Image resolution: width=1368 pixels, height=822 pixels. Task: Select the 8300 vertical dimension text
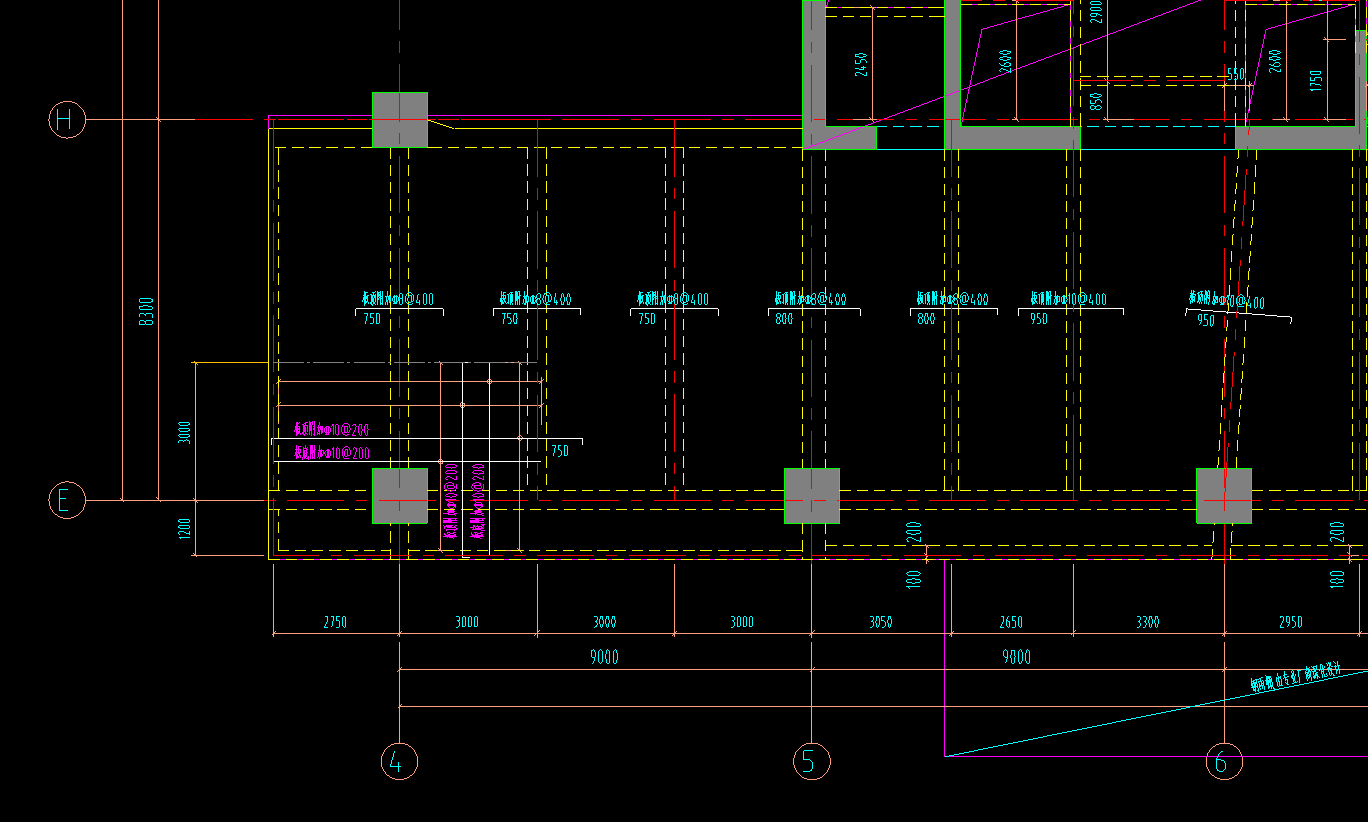click(x=147, y=311)
